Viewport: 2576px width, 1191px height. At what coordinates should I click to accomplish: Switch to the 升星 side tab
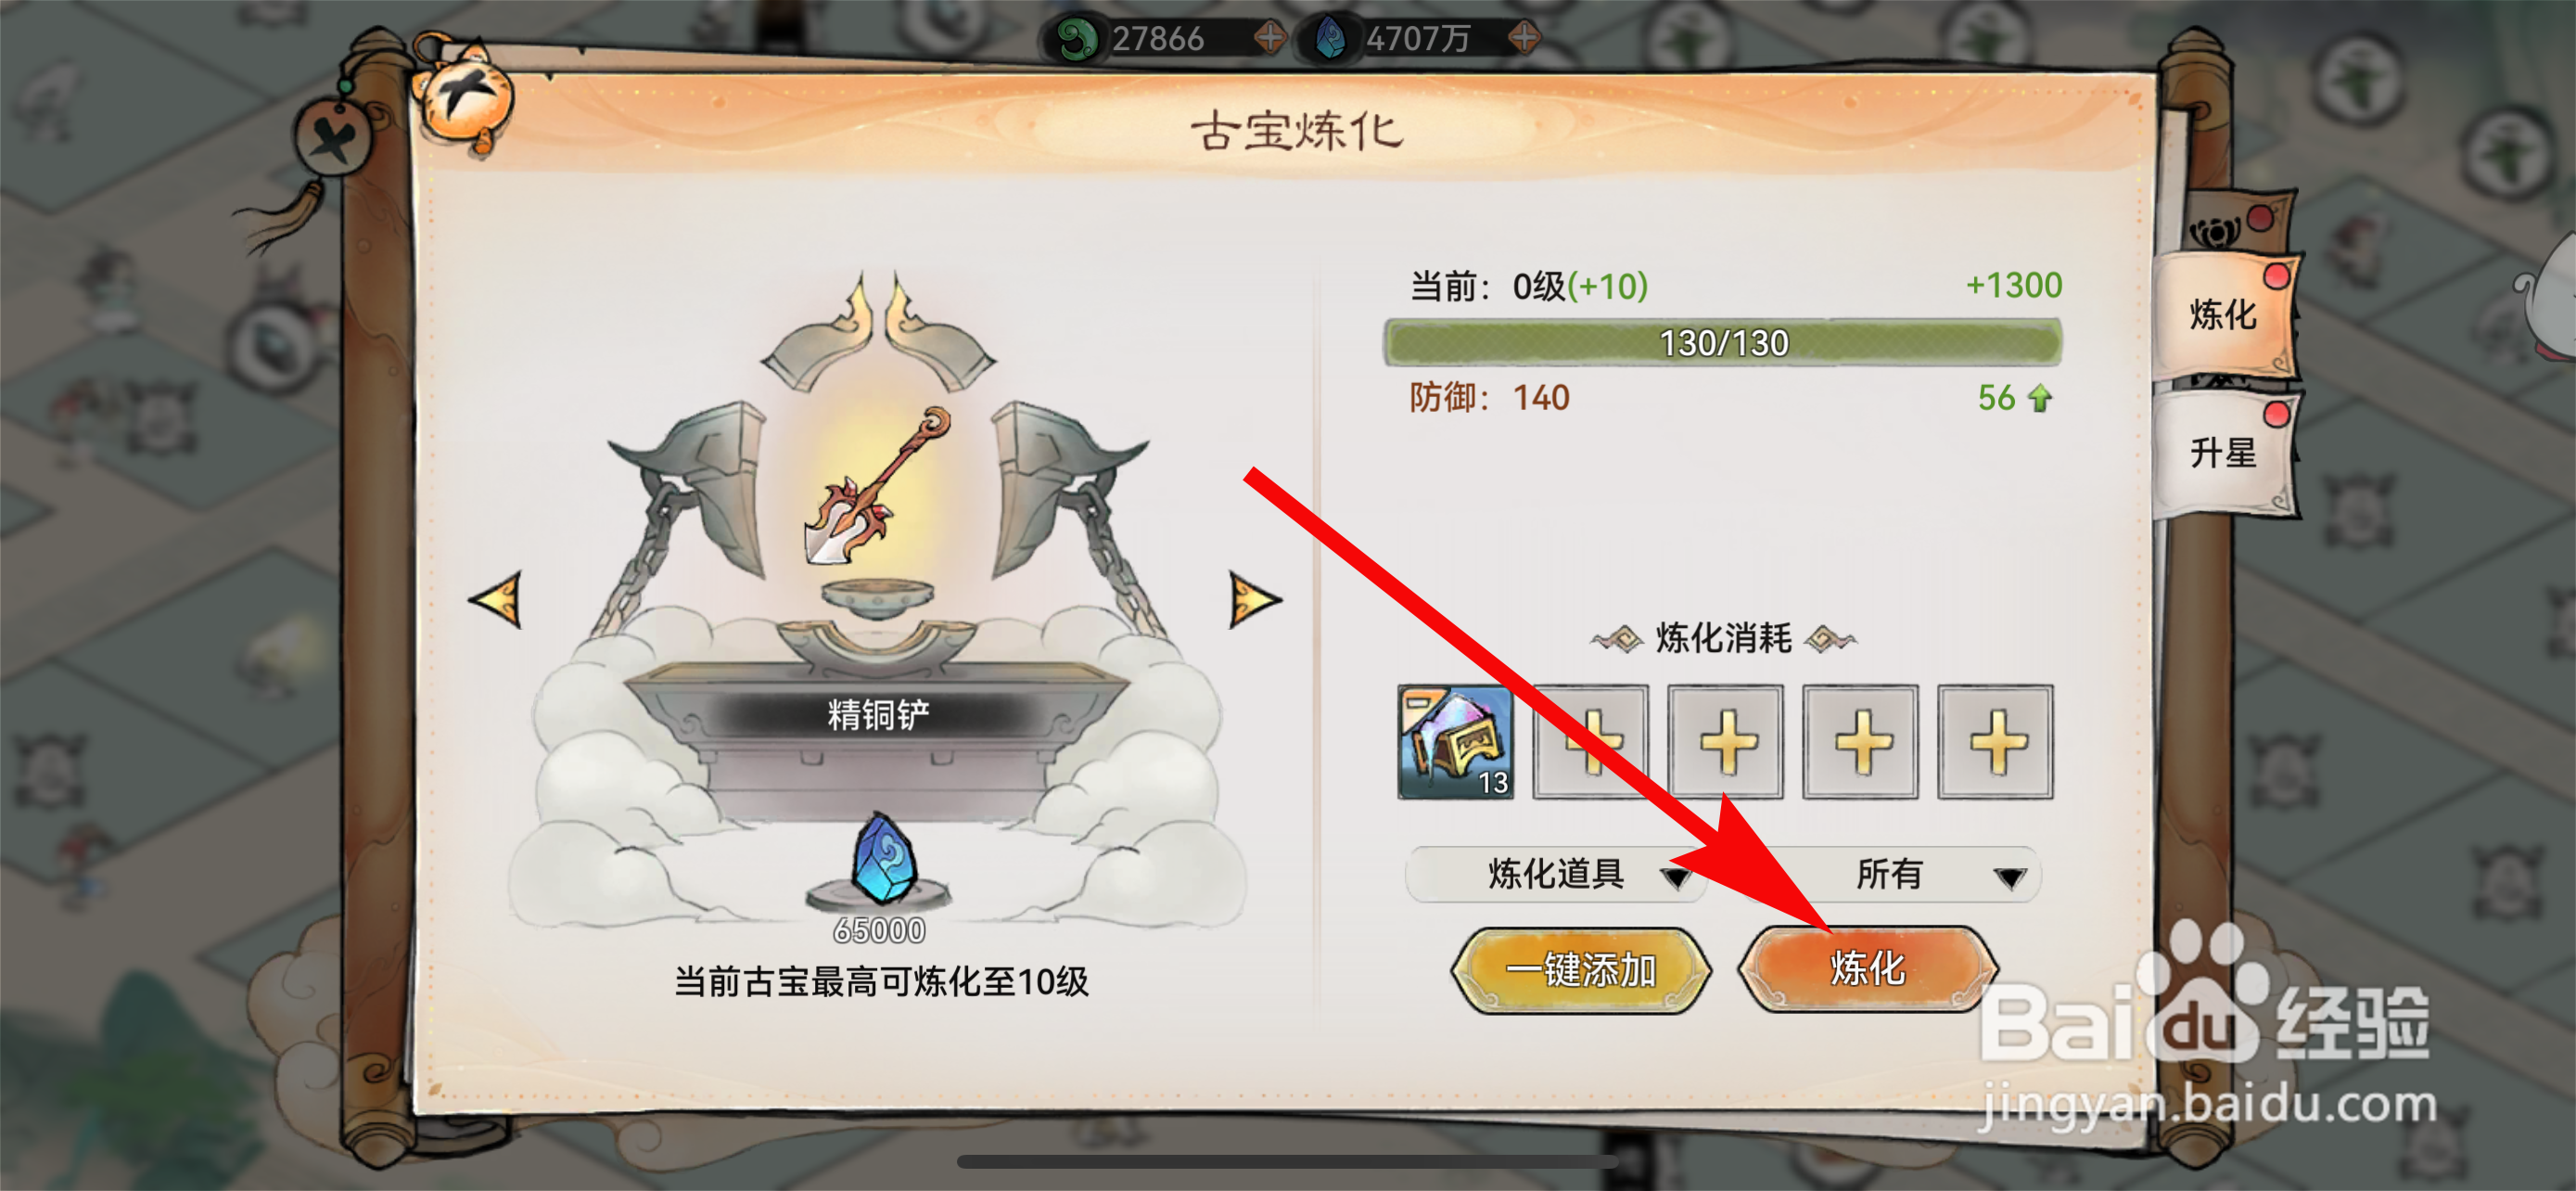pyautogui.click(x=2225, y=453)
